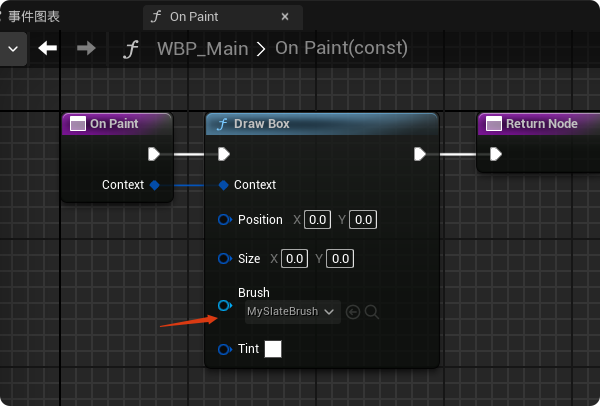Viewport: 600px width, 406px height.
Task: Go back with the left arrow
Action: click(x=48, y=48)
